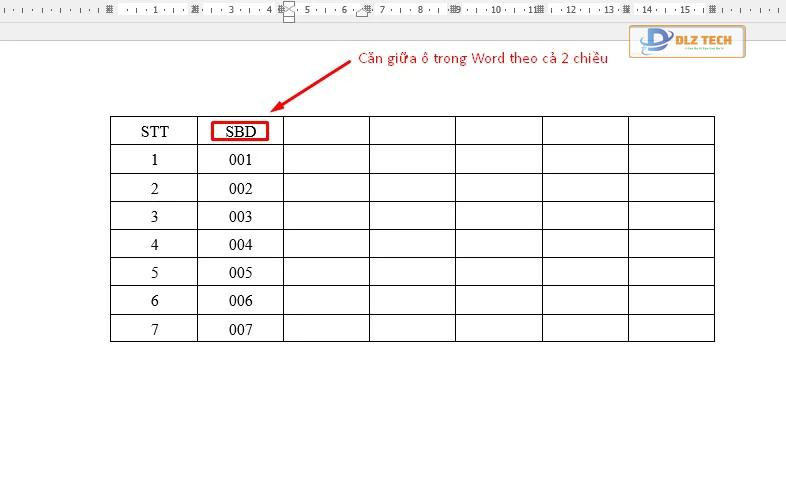Click the red annotation text about centering in Word

[483, 59]
